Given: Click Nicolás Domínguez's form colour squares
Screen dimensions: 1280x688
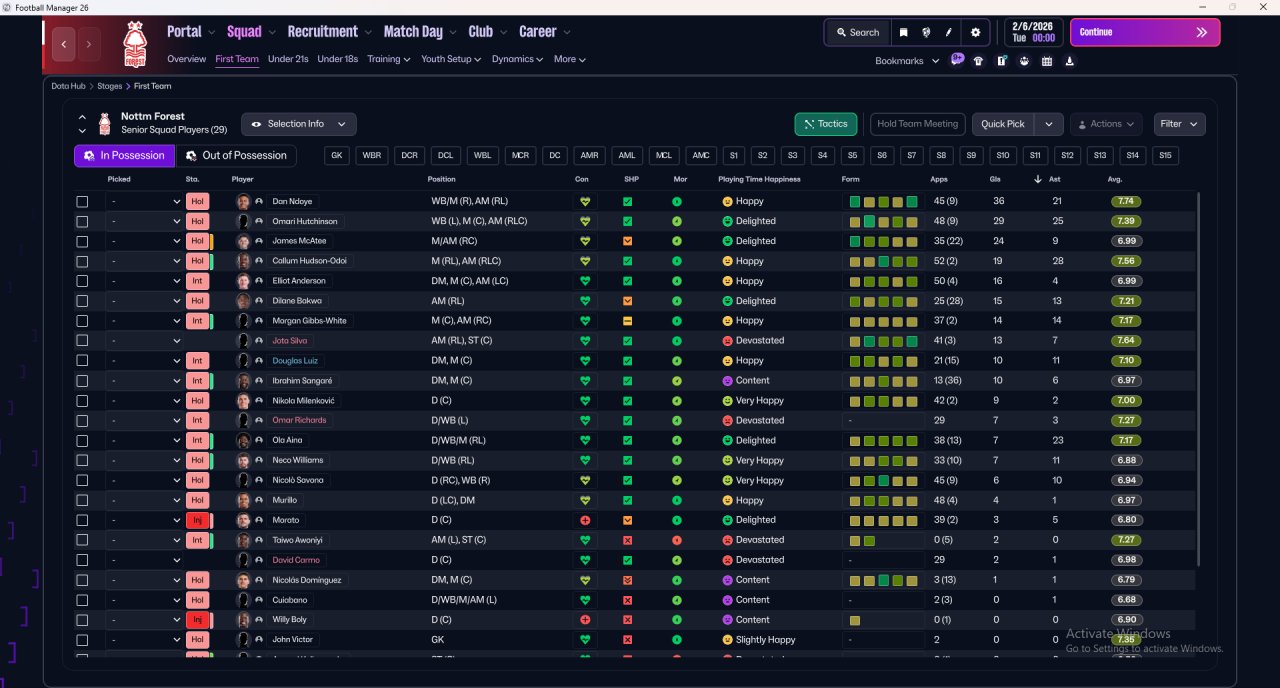Looking at the screenshot, I should coord(883,580).
